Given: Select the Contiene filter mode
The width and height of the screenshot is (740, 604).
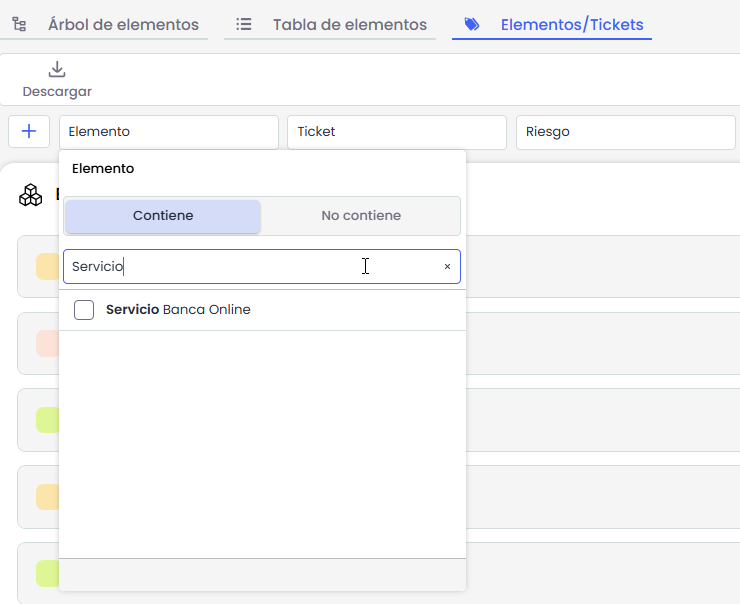Looking at the screenshot, I should (x=163, y=216).
